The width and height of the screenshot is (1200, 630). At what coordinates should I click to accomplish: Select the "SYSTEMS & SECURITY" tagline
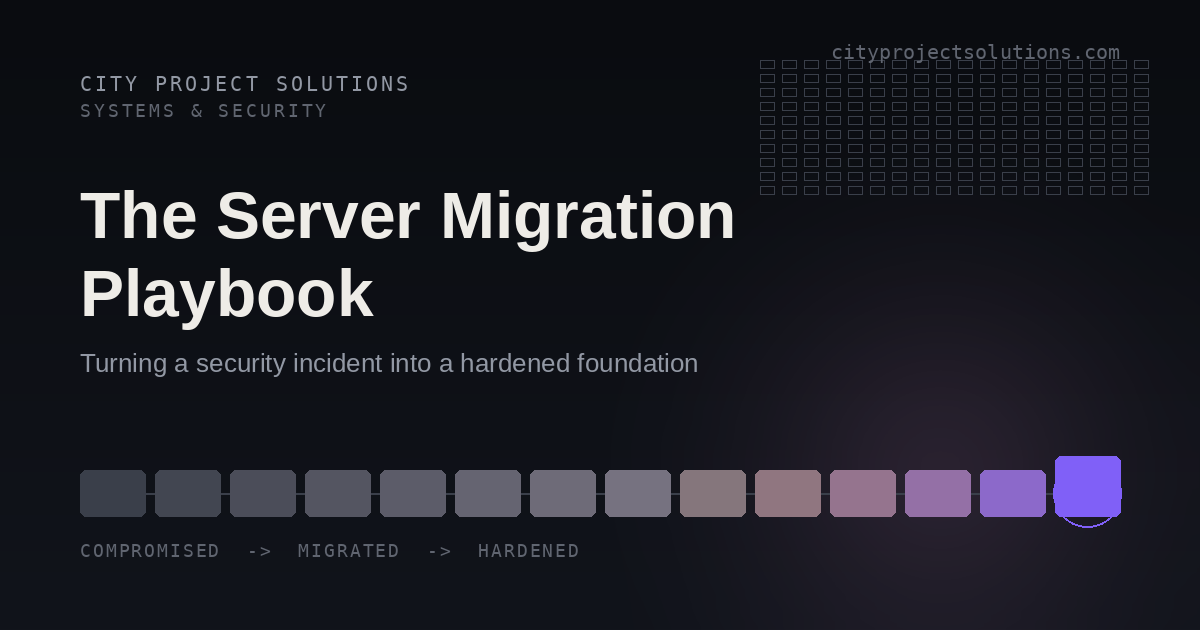point(204,111)
